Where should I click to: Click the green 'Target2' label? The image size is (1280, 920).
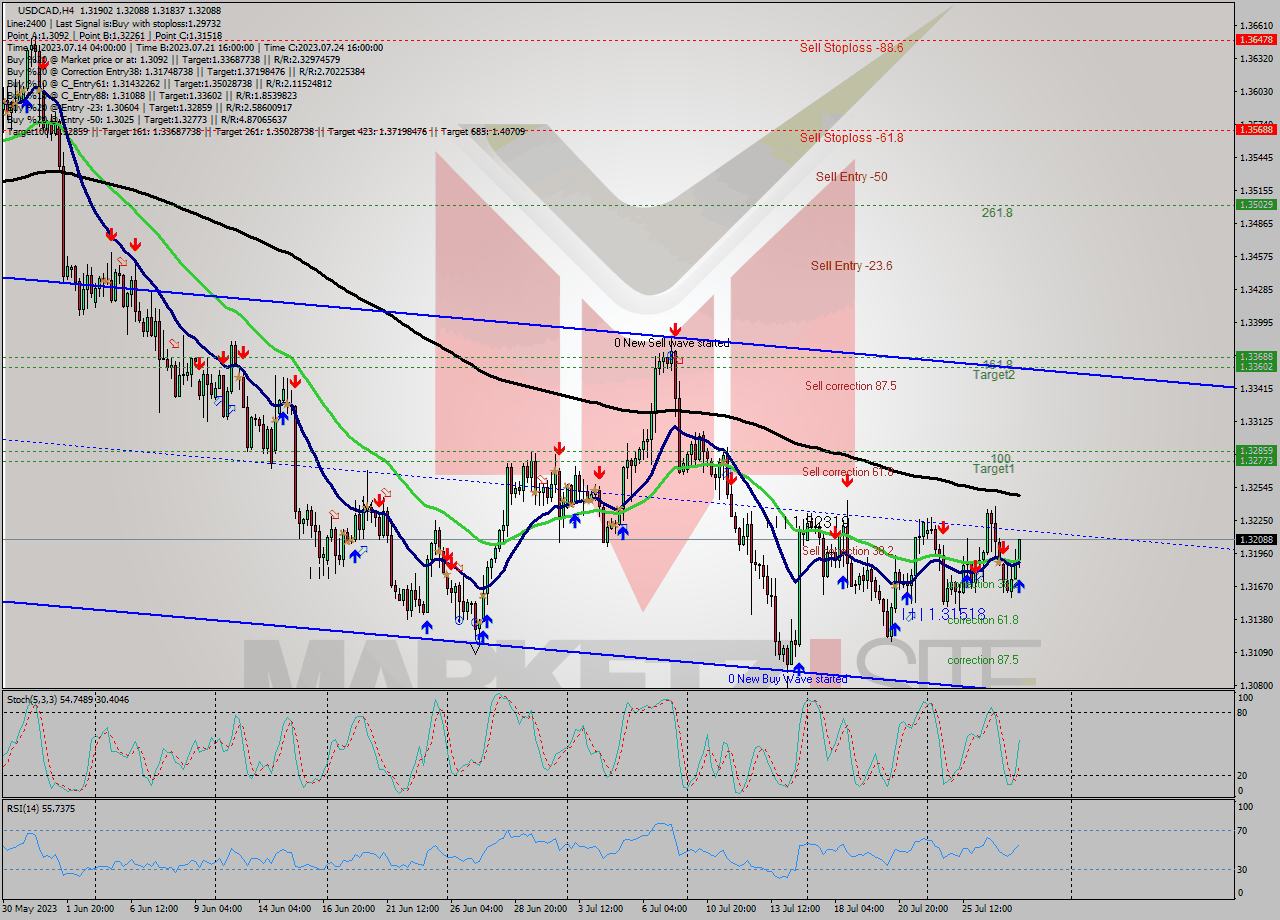point(994,374)
